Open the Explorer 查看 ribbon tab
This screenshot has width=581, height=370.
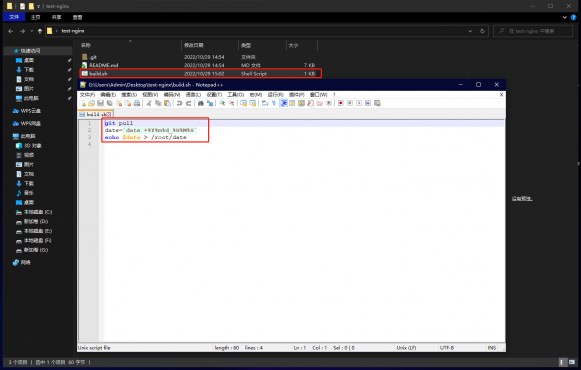tap(77, 17)
